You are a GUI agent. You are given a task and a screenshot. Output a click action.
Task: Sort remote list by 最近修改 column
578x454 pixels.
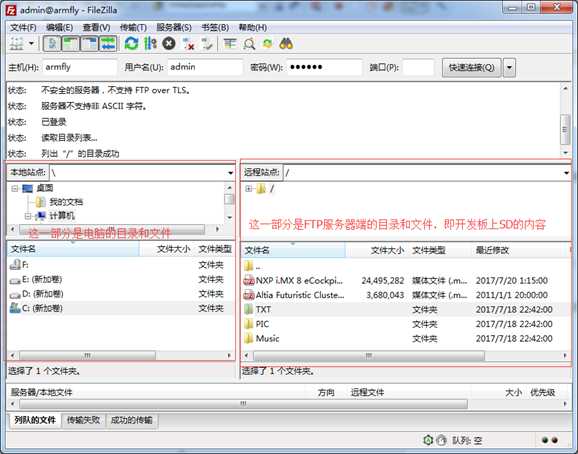point(520,250)
